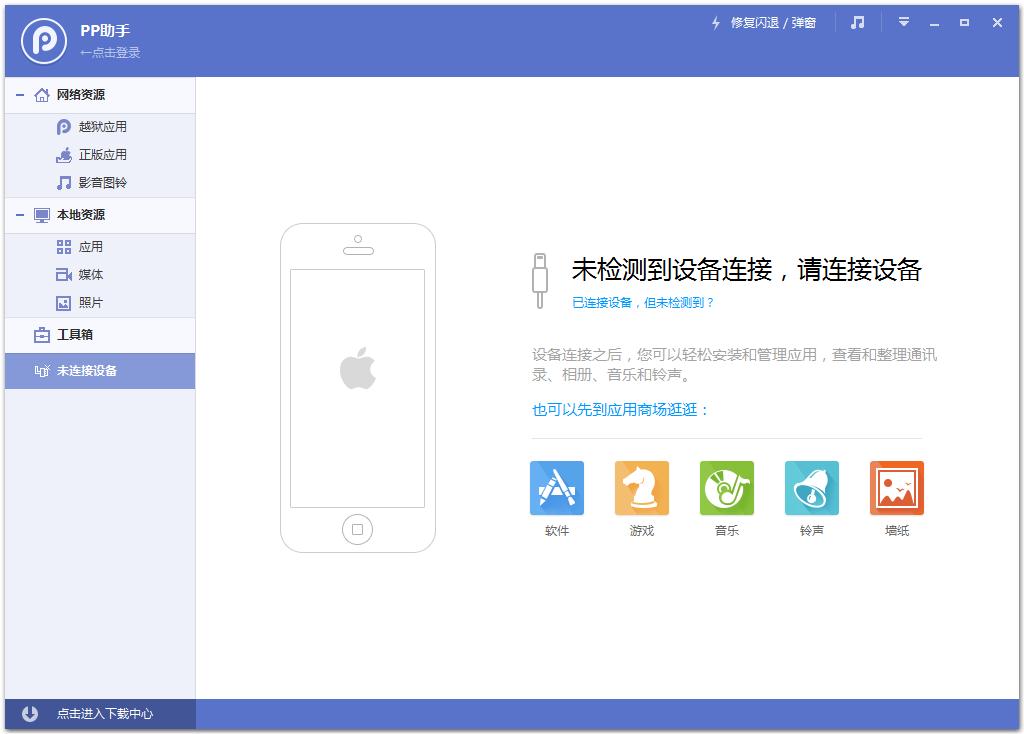This screenshot has width=1024, height=734.
Task: Open the 媒体 local media section
Action: [x=90, y=274]
